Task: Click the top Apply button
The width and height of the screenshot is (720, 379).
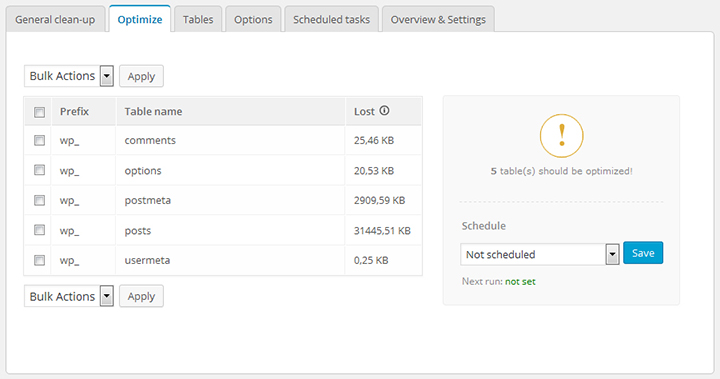Action: [x=141, y=76]
